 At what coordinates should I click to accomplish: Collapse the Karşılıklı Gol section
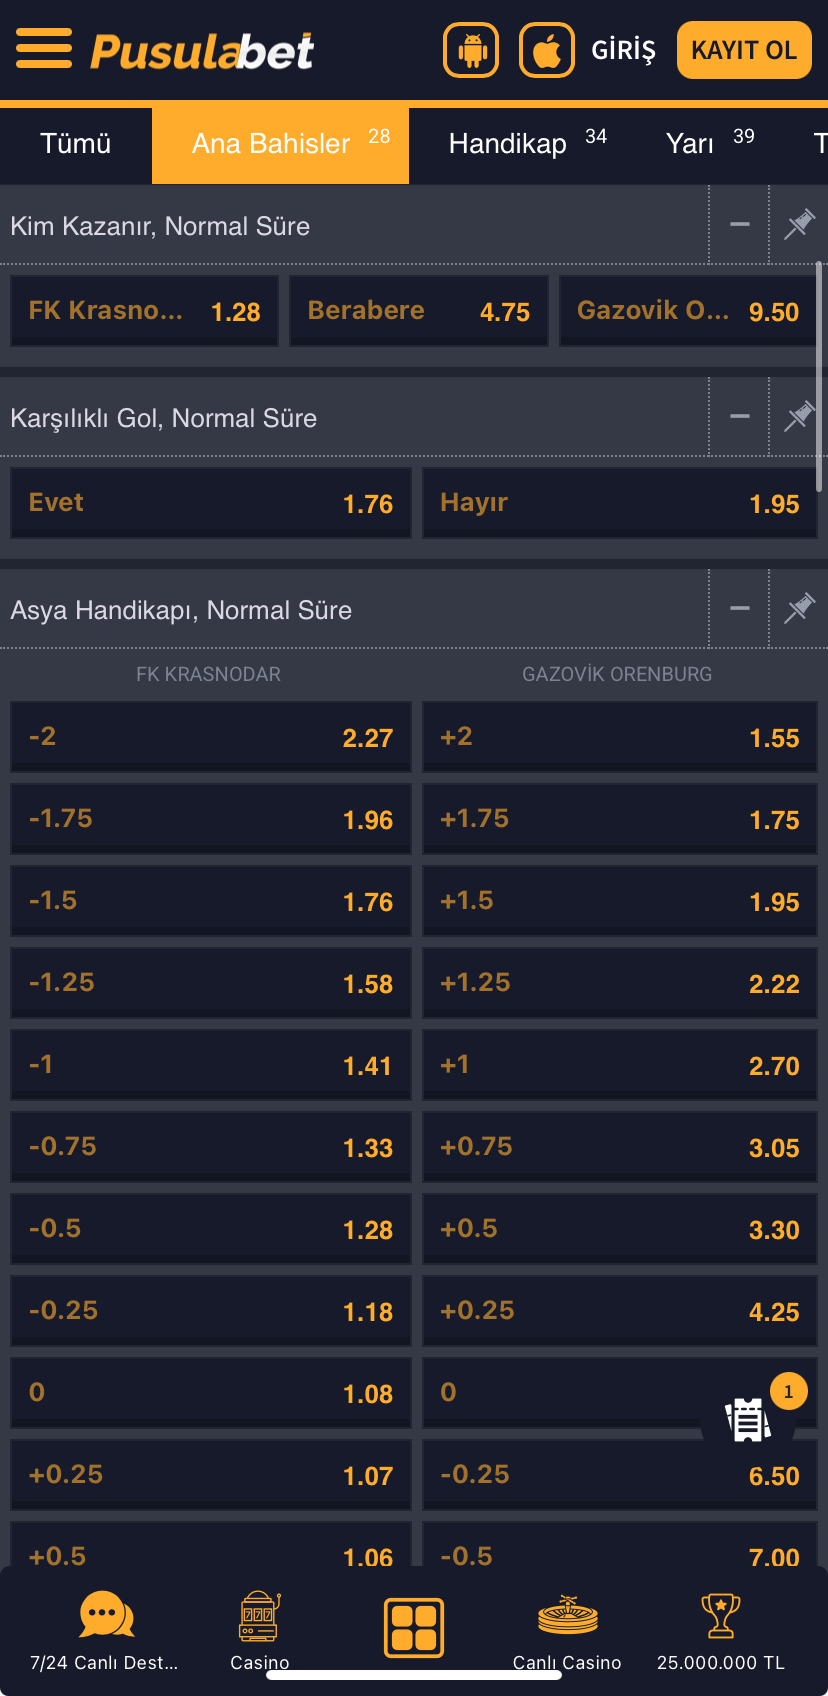click(739, 416)
